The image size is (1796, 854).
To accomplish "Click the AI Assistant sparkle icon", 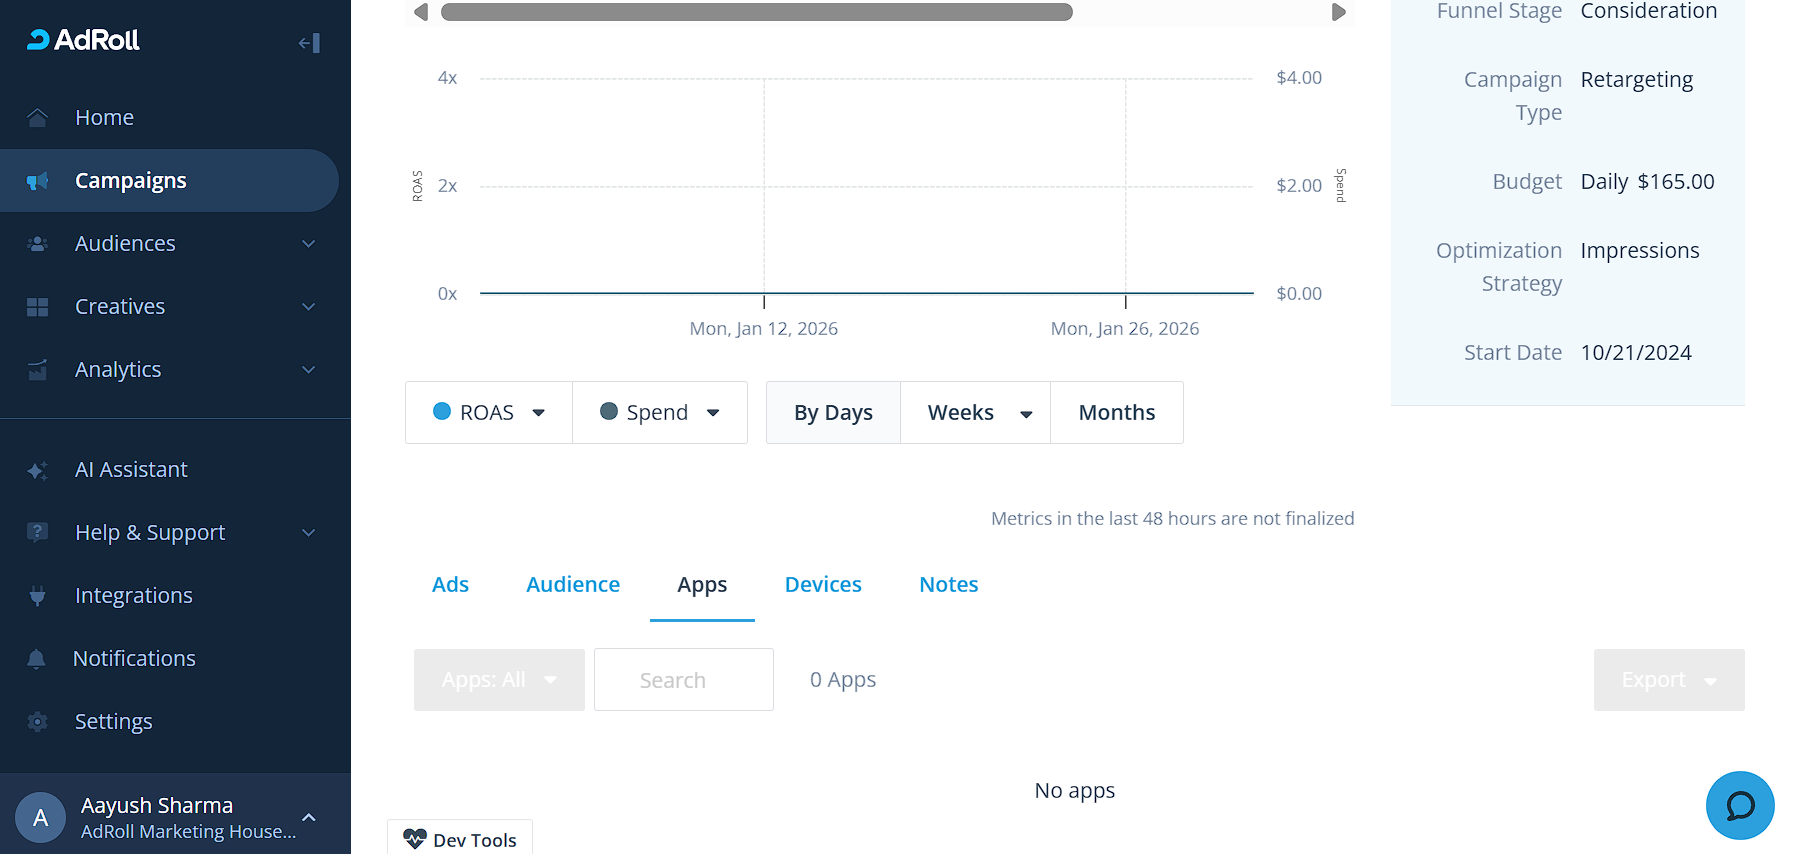I will point(38,470).
